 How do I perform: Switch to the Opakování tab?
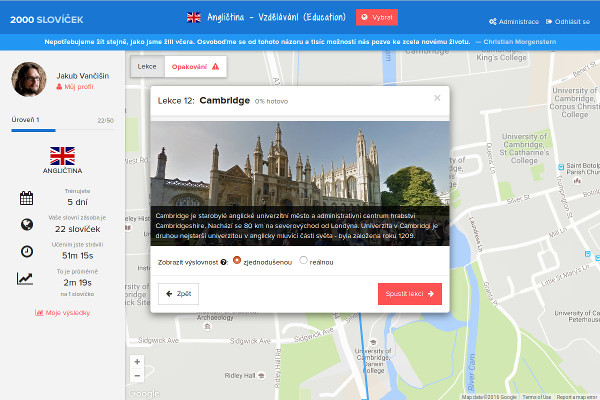click(196, 67)
